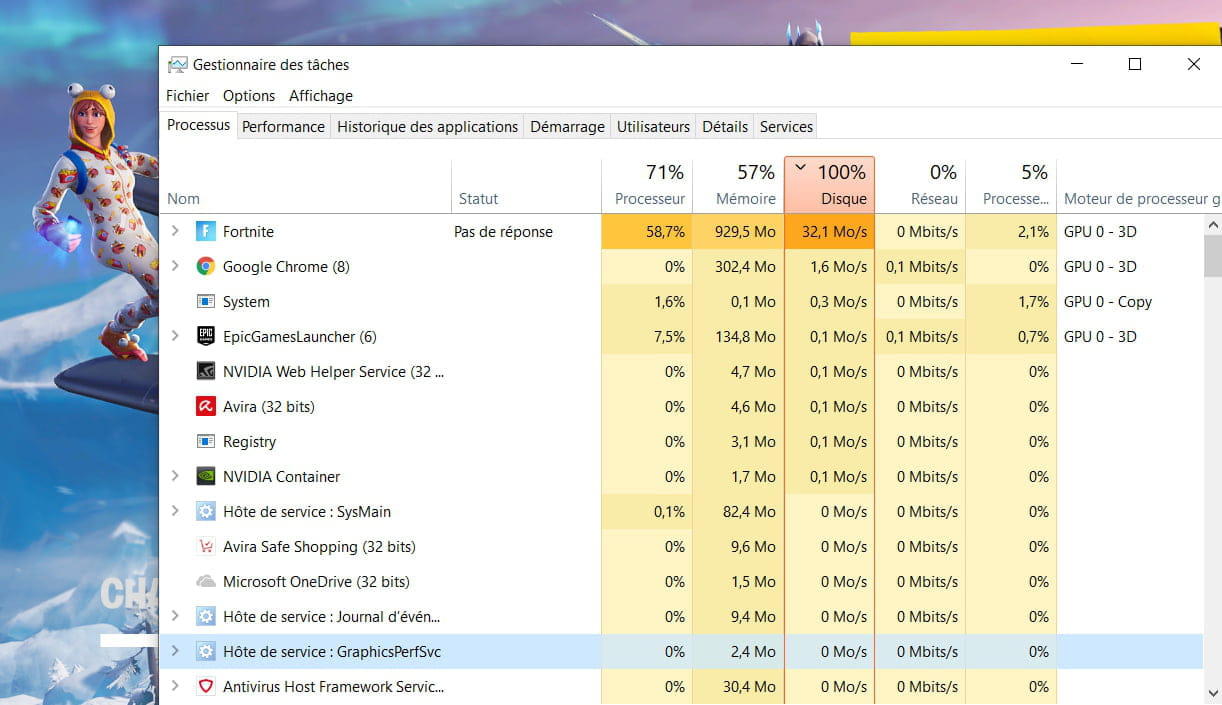
Task: Switch to the Performance tab
Action: [283, 127]
